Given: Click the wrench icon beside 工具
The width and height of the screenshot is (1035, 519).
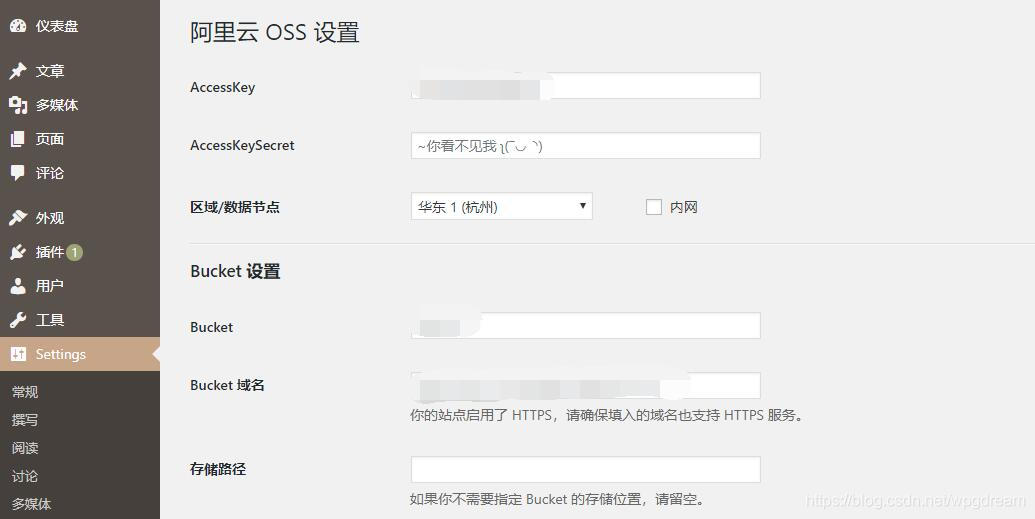Looking at the screenshot, I should pos(18,320).
